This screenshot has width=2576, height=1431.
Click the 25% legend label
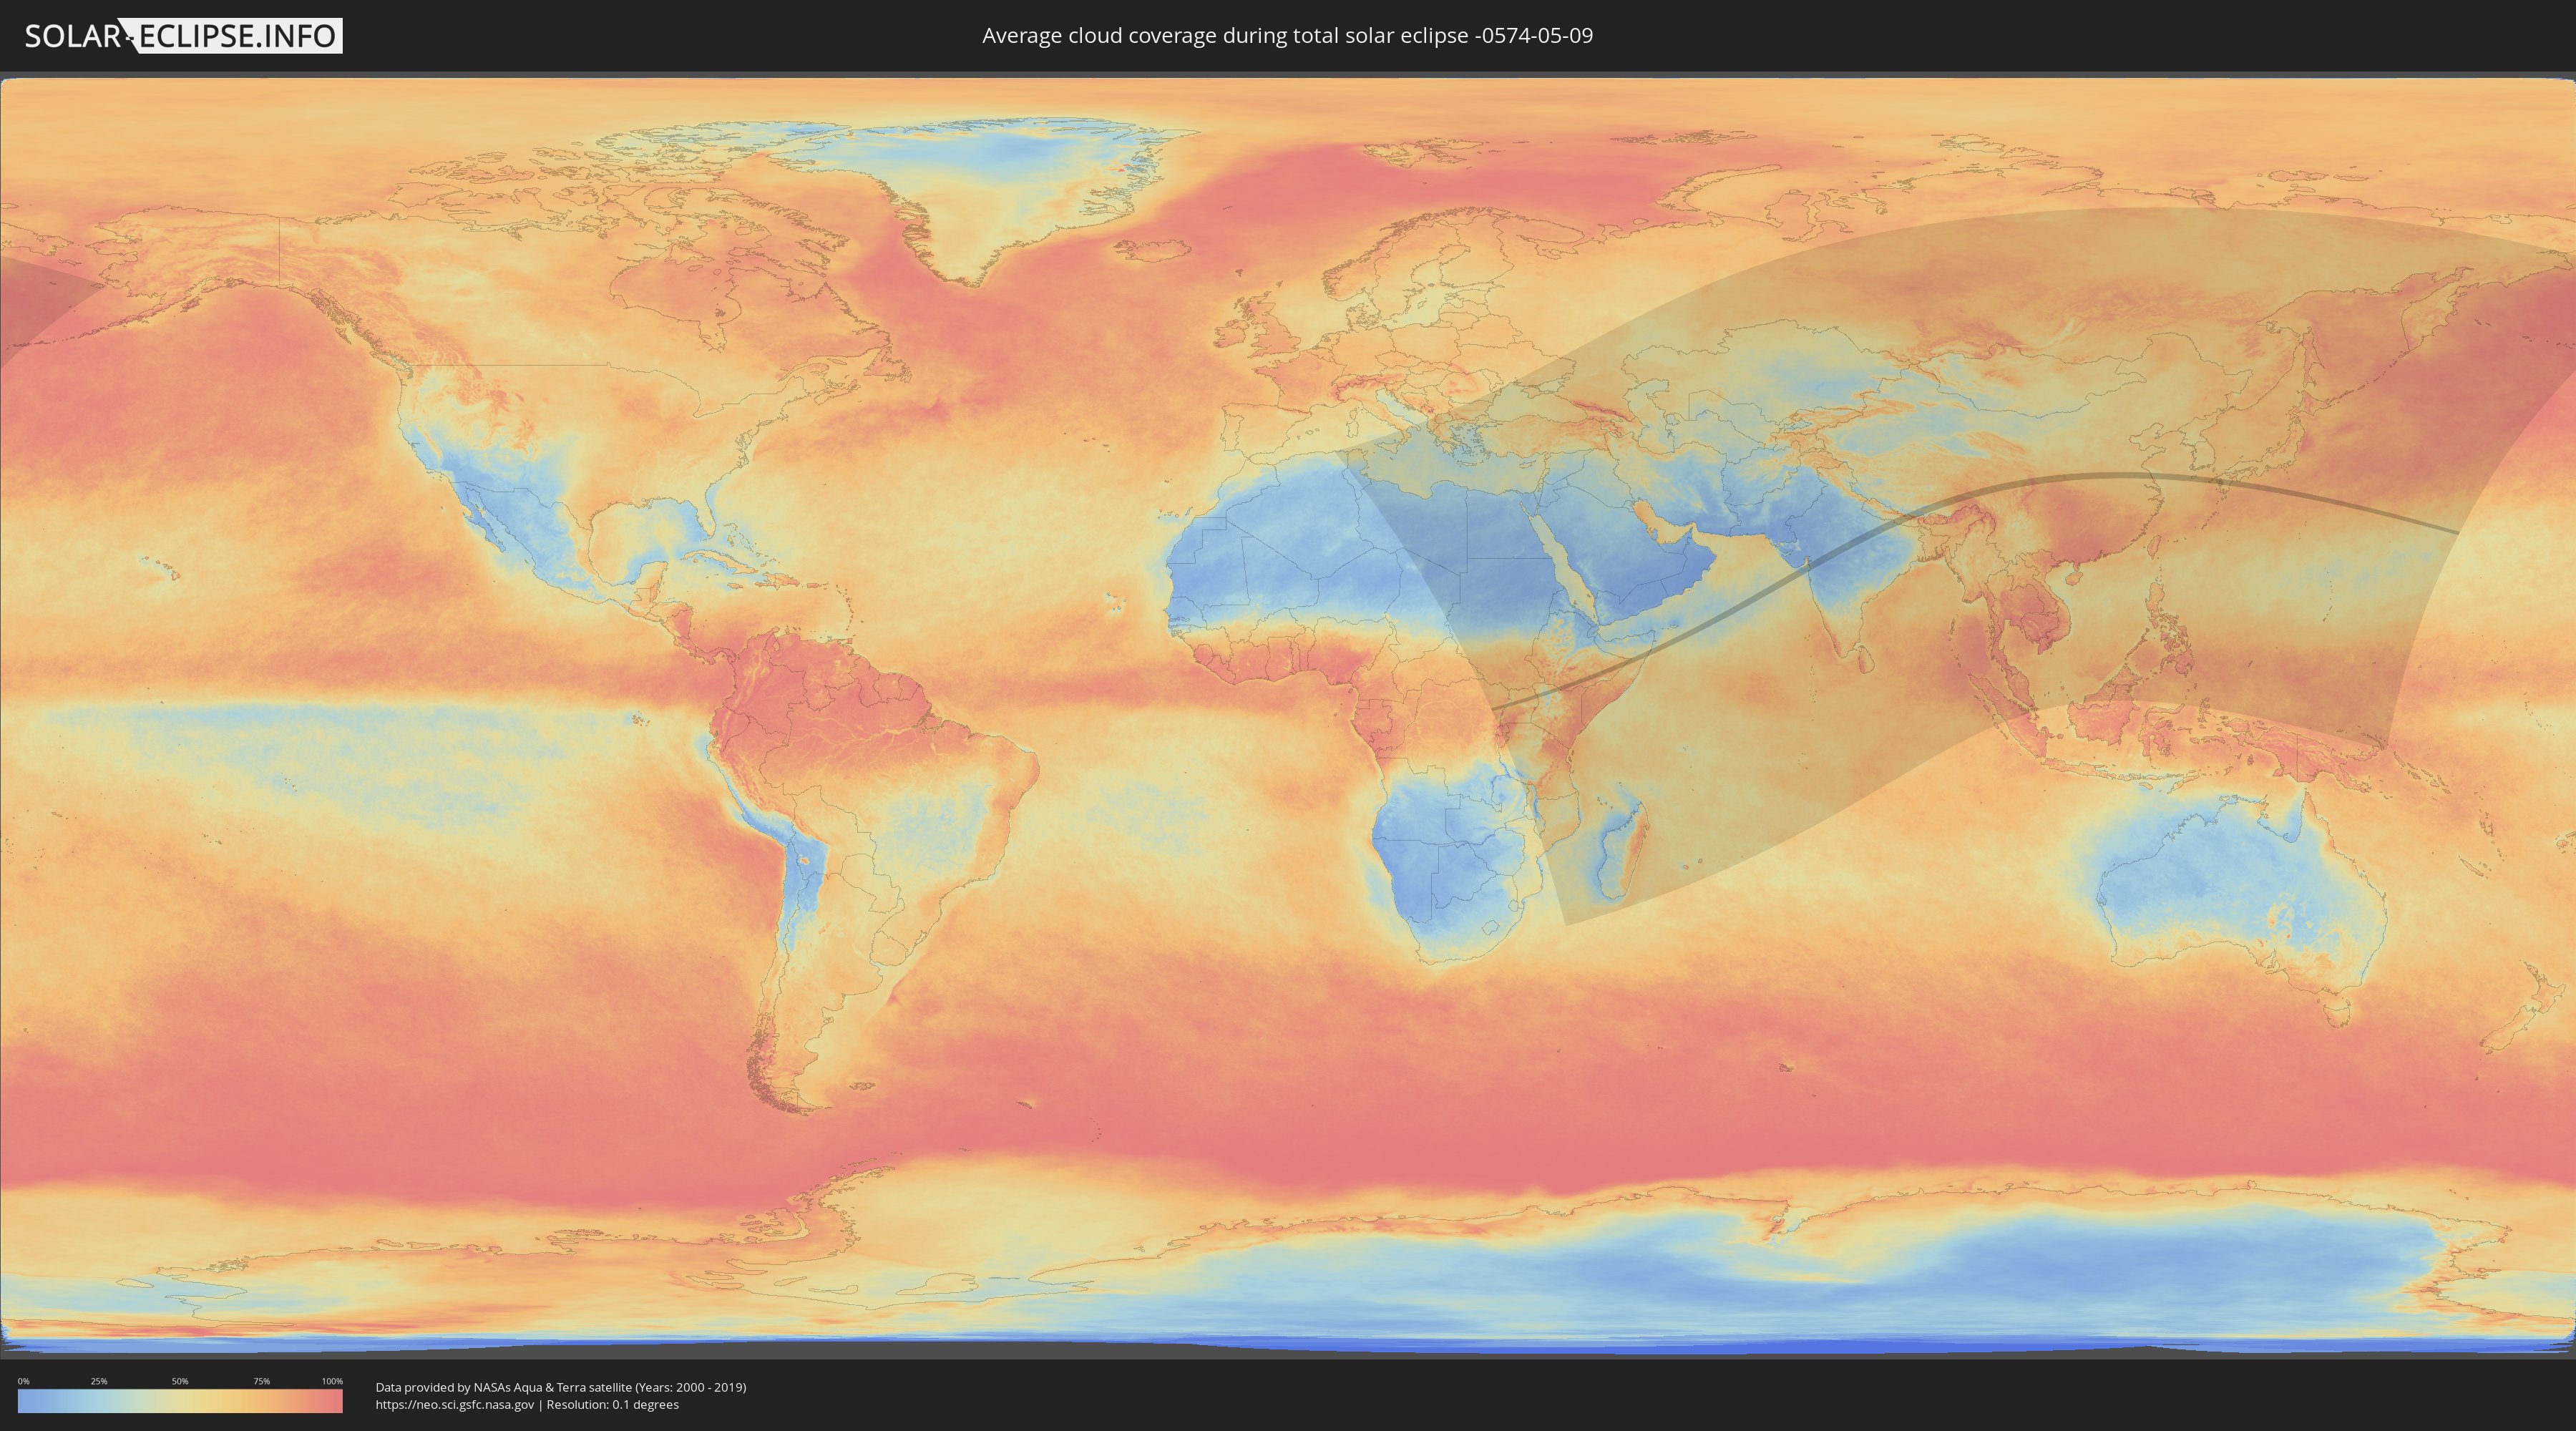point(99,1381)
